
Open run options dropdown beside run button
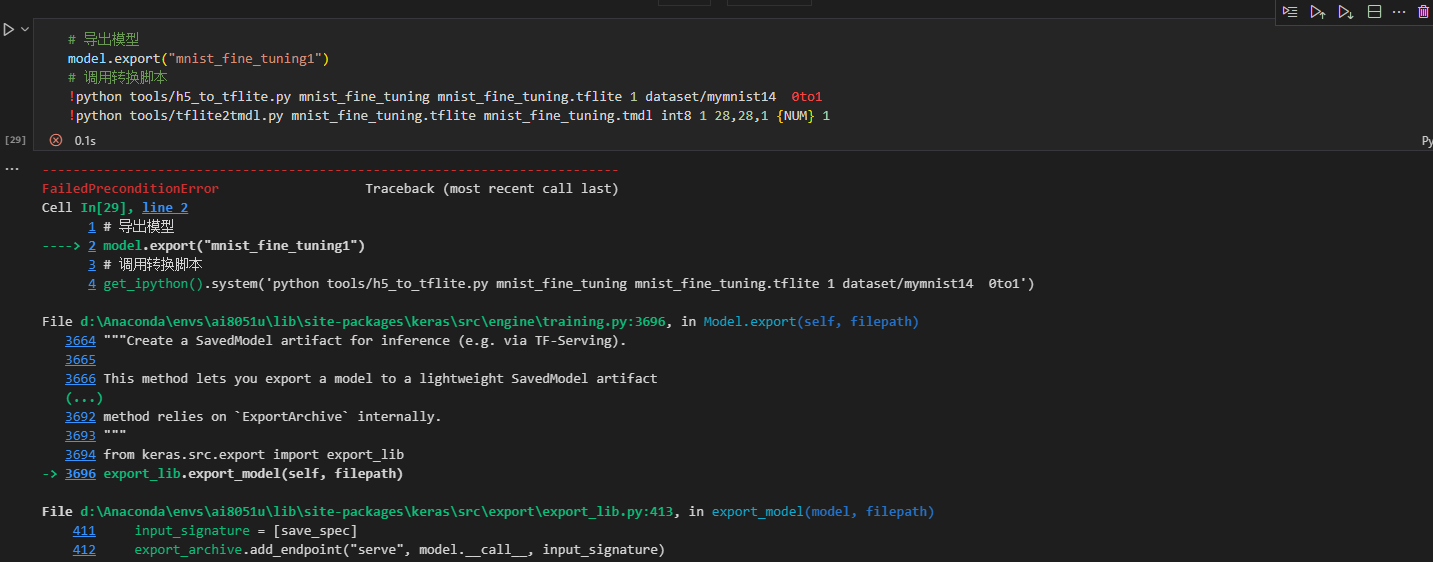[24, 30]
